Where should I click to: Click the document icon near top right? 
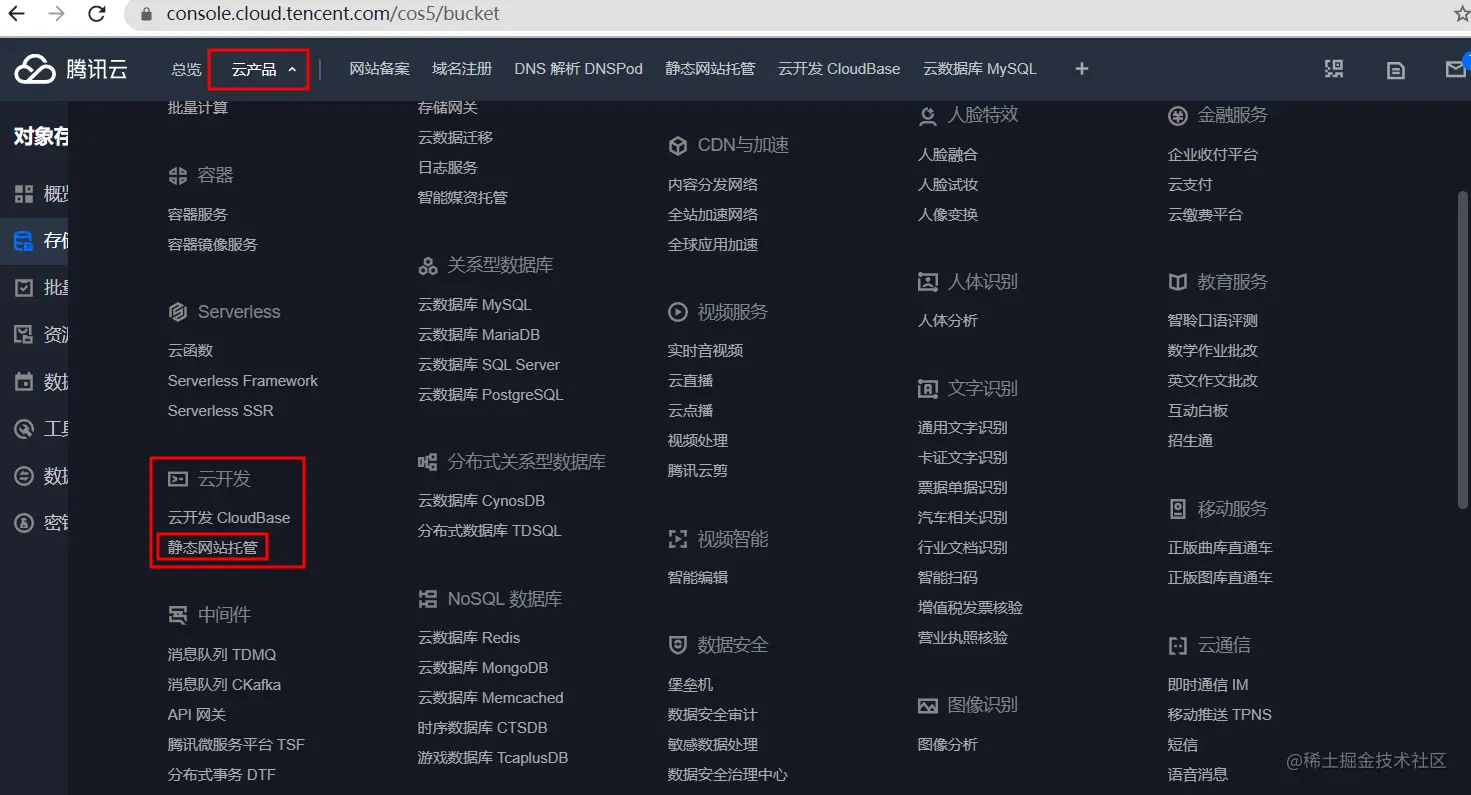(x=1396, y=69)
